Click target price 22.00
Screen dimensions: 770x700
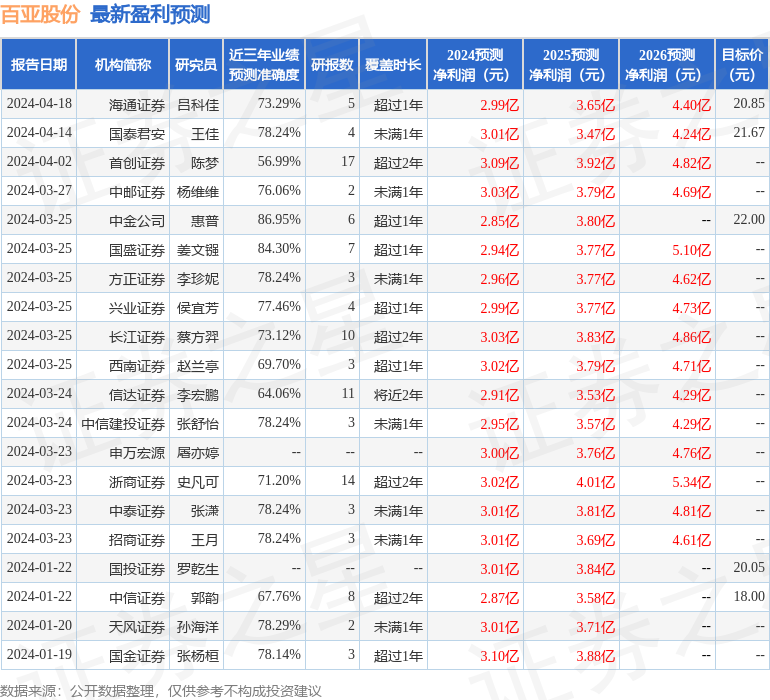749,219
